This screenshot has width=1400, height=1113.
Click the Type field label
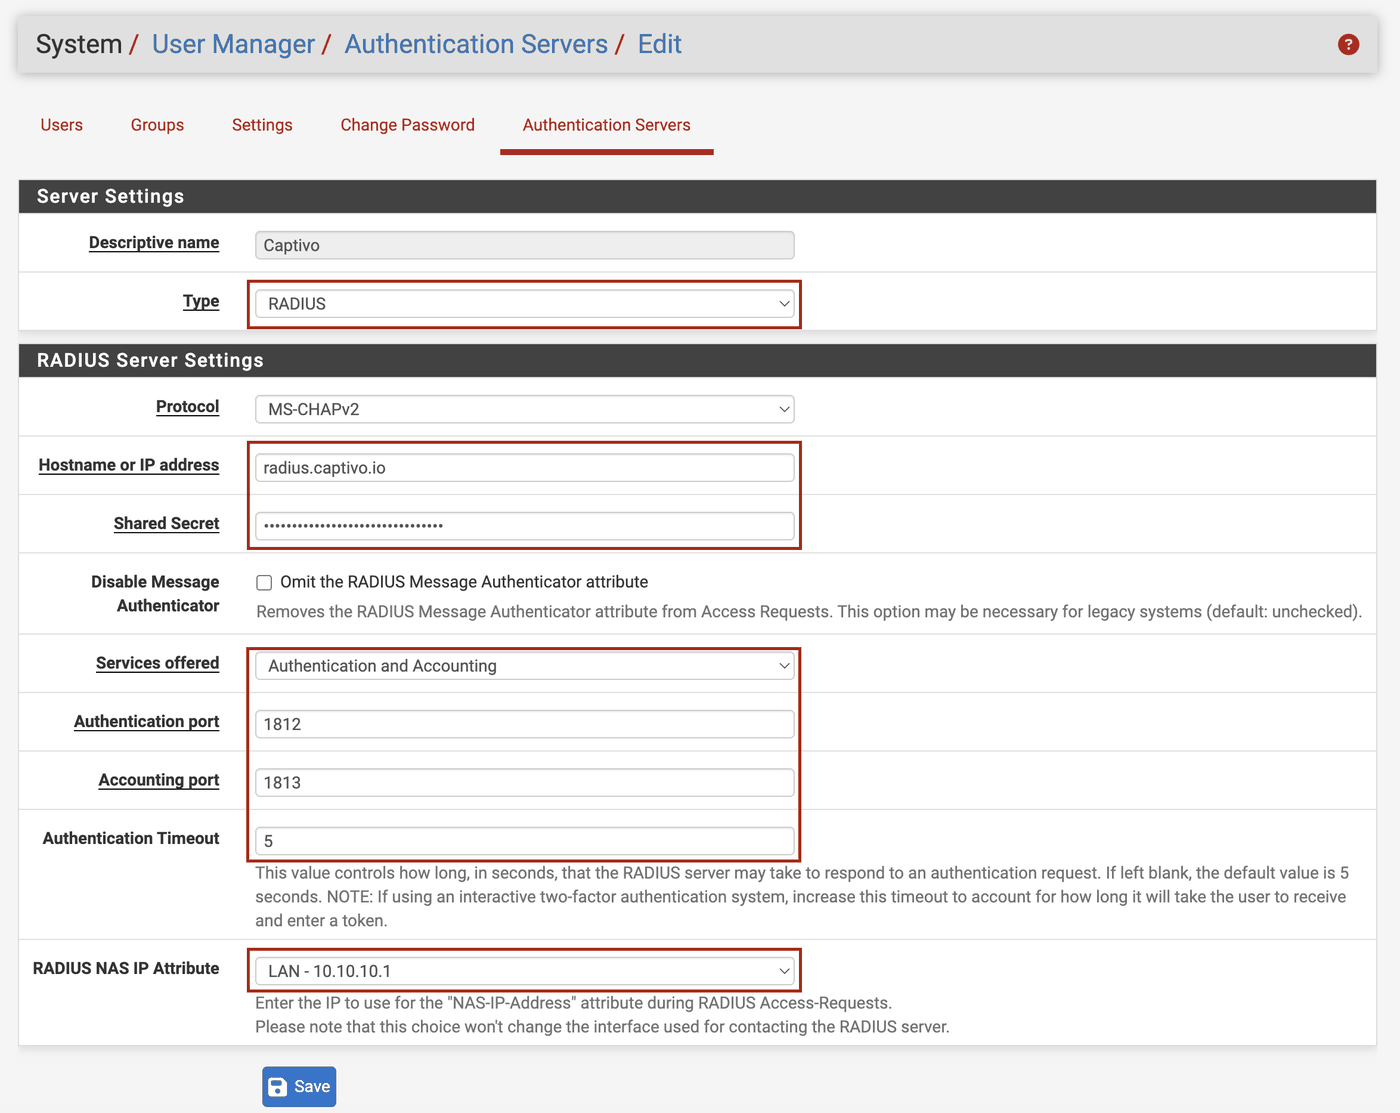(x=201, y=301)
